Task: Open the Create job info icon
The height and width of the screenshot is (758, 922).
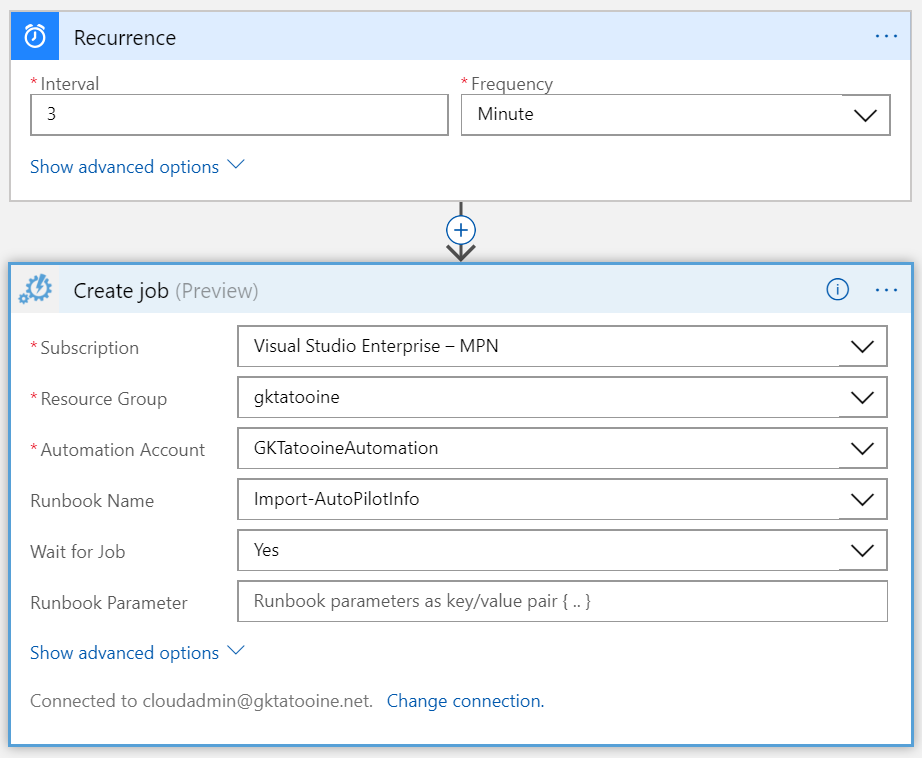Action: pos(837,290)
